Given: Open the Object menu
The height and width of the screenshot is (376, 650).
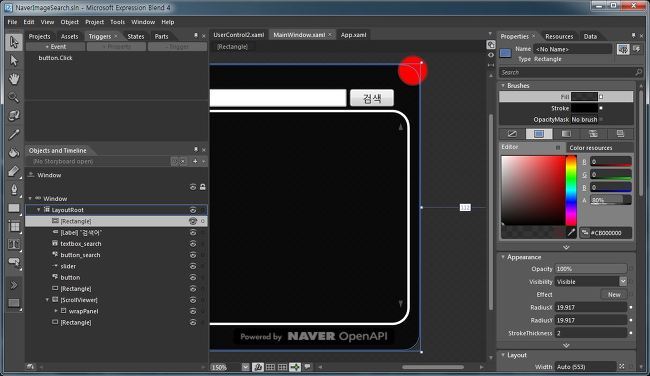Looking at the screenshot, I should point(69,22).
